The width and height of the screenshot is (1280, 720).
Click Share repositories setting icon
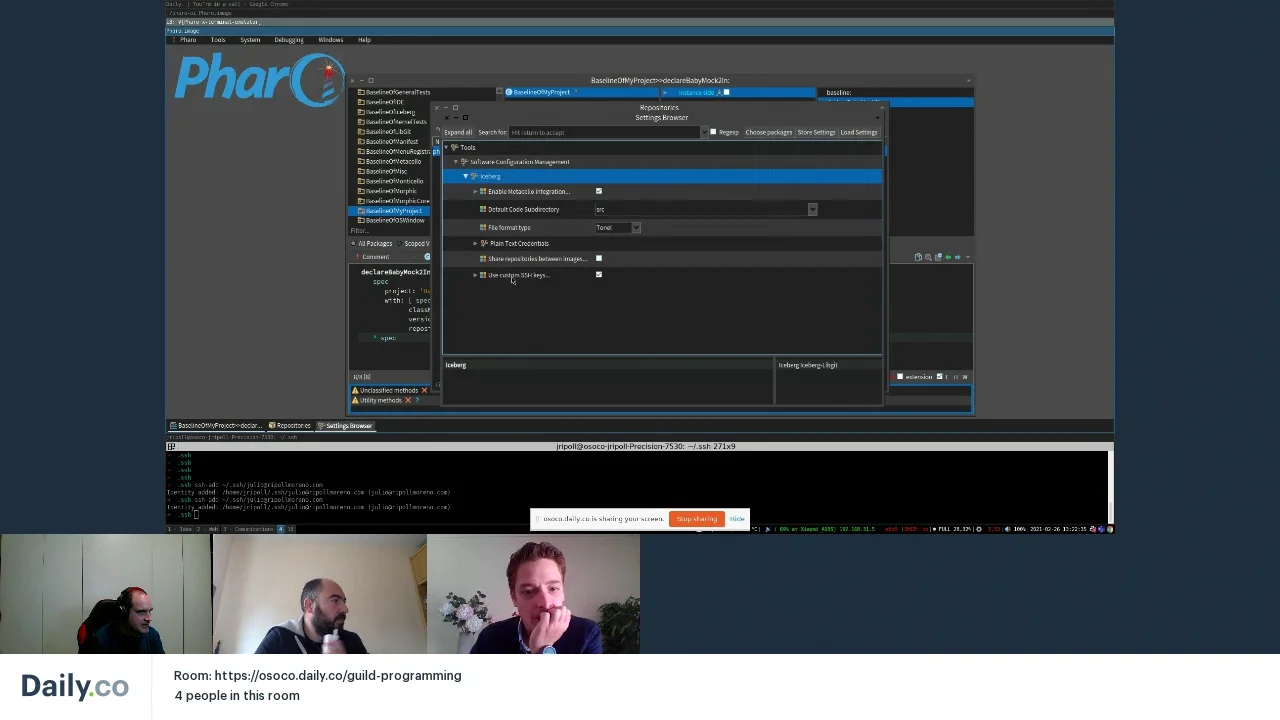coord(483,258)
